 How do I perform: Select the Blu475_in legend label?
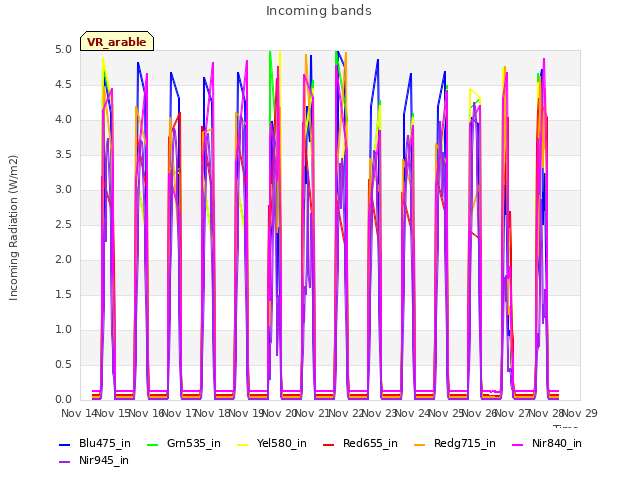tap(105, 444)
